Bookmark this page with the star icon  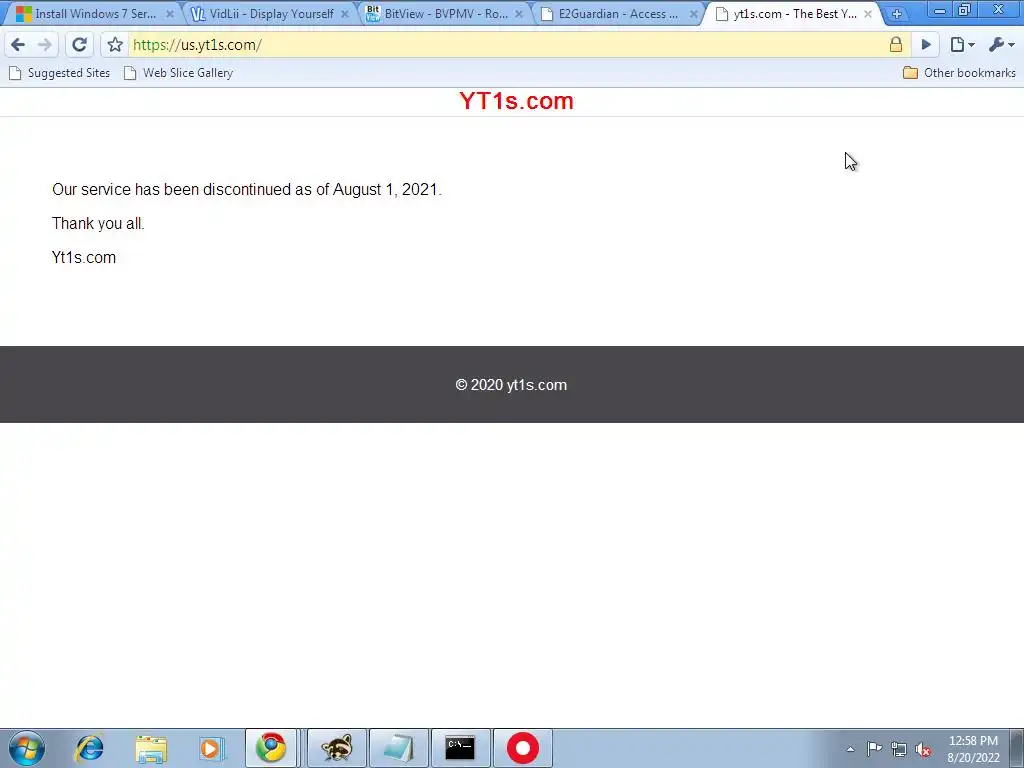115,44
